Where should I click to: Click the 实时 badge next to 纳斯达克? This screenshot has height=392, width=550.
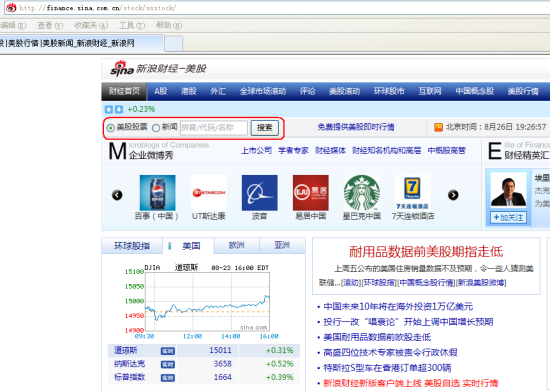[x=168, y=365]
